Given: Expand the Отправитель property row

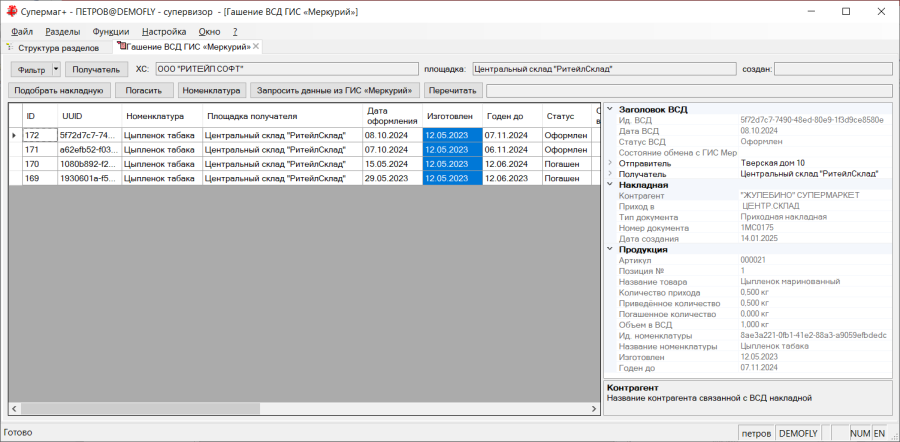Looking at the screenshot, I should pos(610,163).
